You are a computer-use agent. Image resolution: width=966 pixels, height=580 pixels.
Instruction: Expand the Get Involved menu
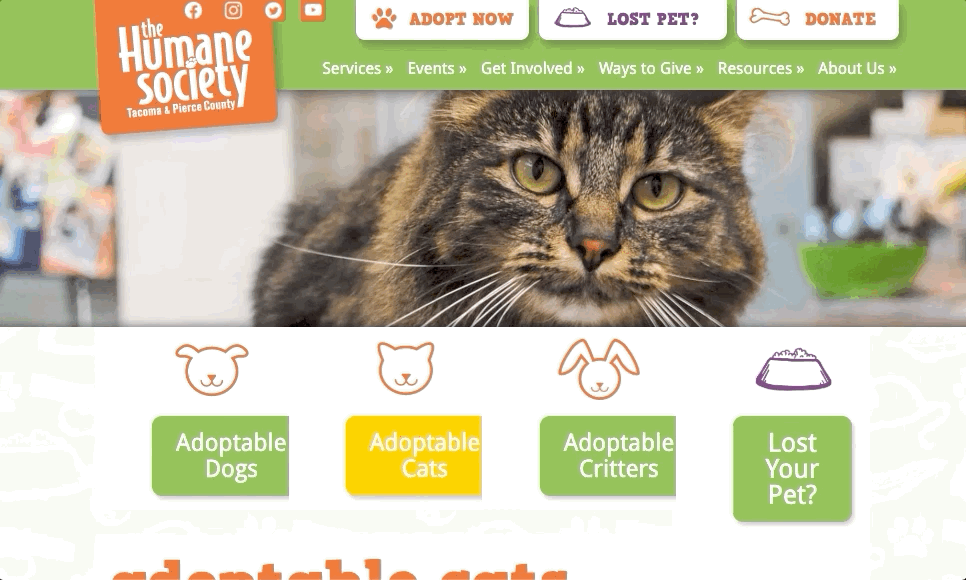pos(532,68)
